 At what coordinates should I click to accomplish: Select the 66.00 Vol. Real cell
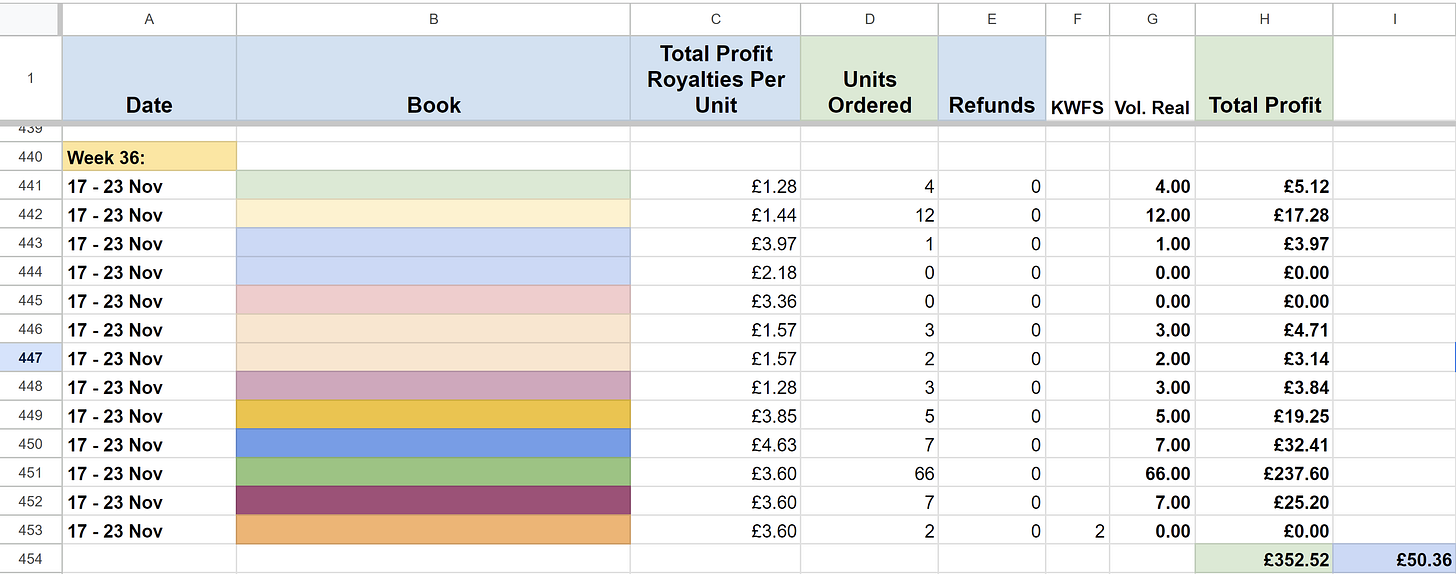click(1152, 473)
